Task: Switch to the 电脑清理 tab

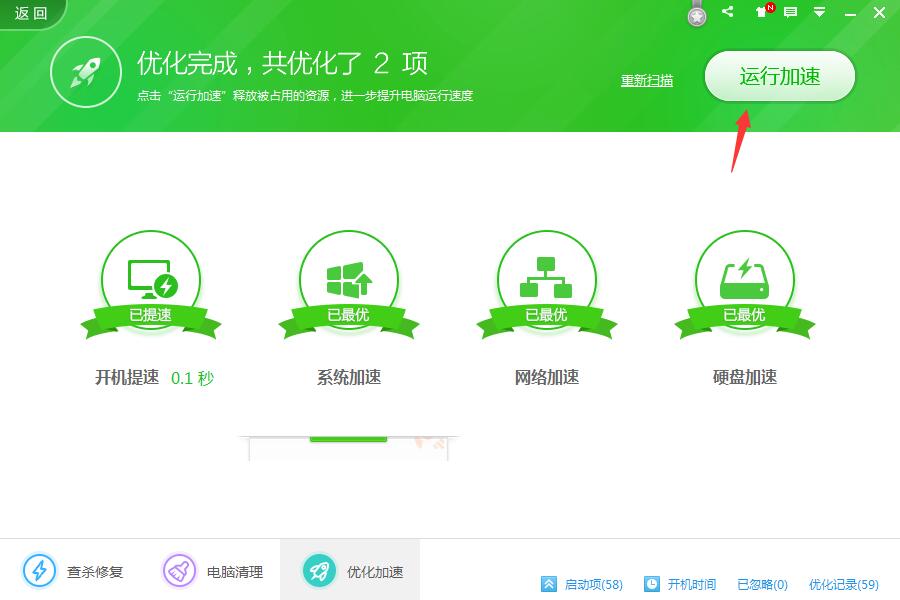Action: [x=212, y=569]
